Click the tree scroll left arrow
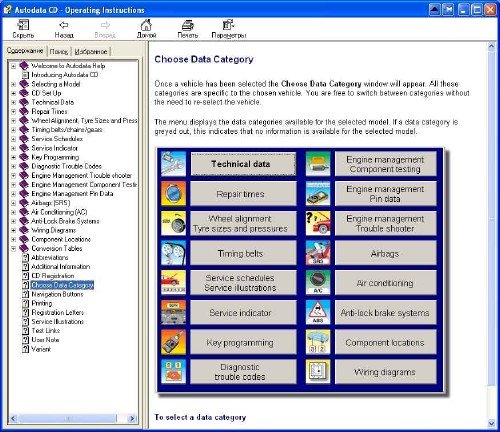500x432 pixels. click(x=13, y=418)
